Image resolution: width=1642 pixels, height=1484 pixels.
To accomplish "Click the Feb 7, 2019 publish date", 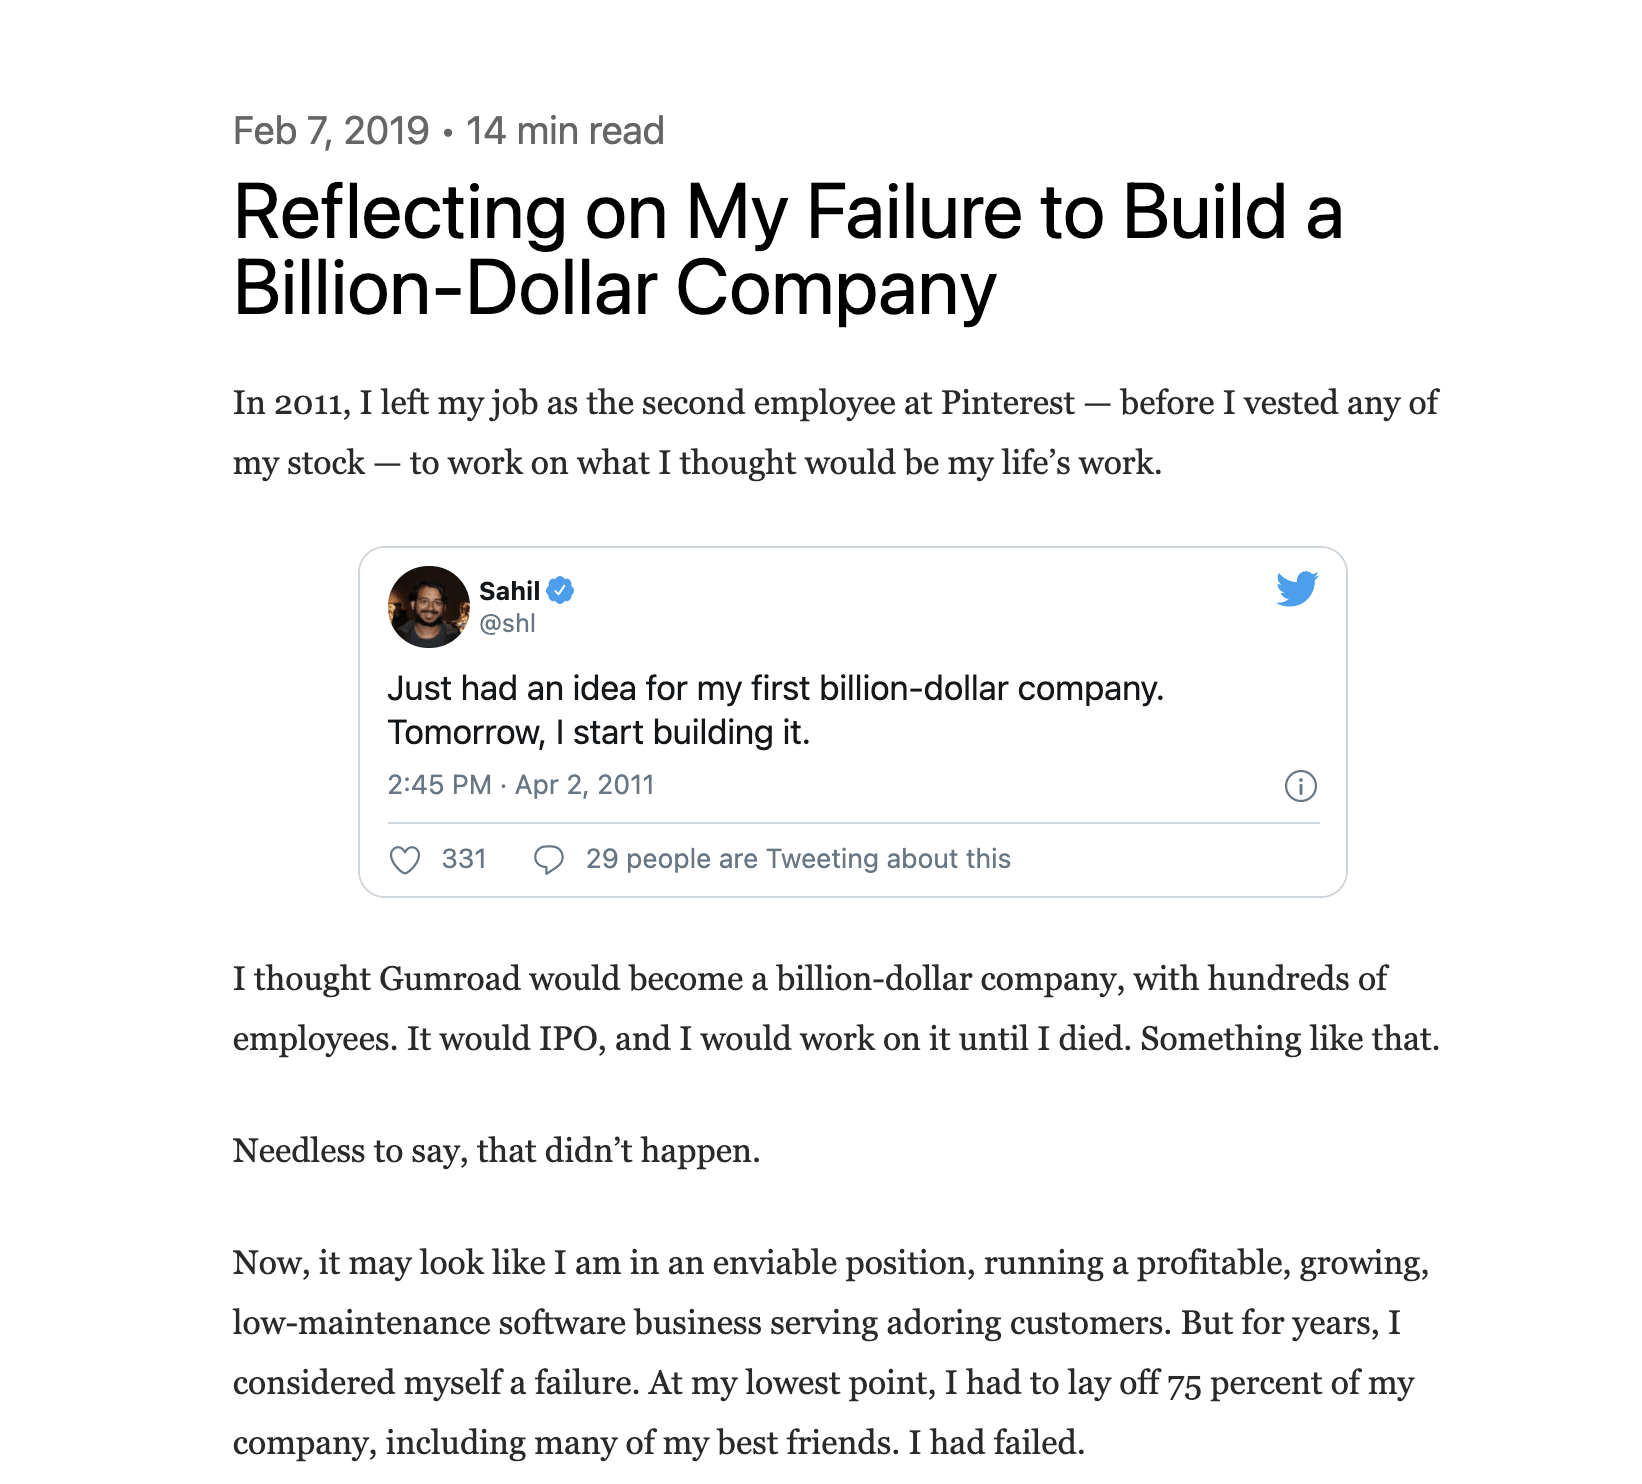I will click(331, 131).
